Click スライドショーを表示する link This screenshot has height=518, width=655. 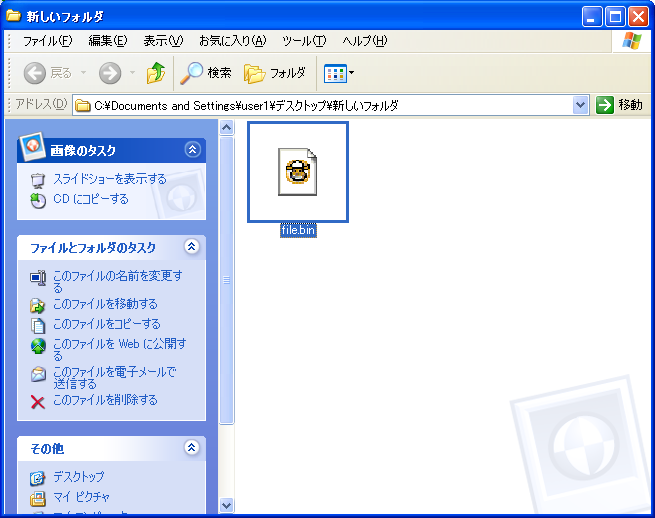pyautogui.click(x=110, y=179)
